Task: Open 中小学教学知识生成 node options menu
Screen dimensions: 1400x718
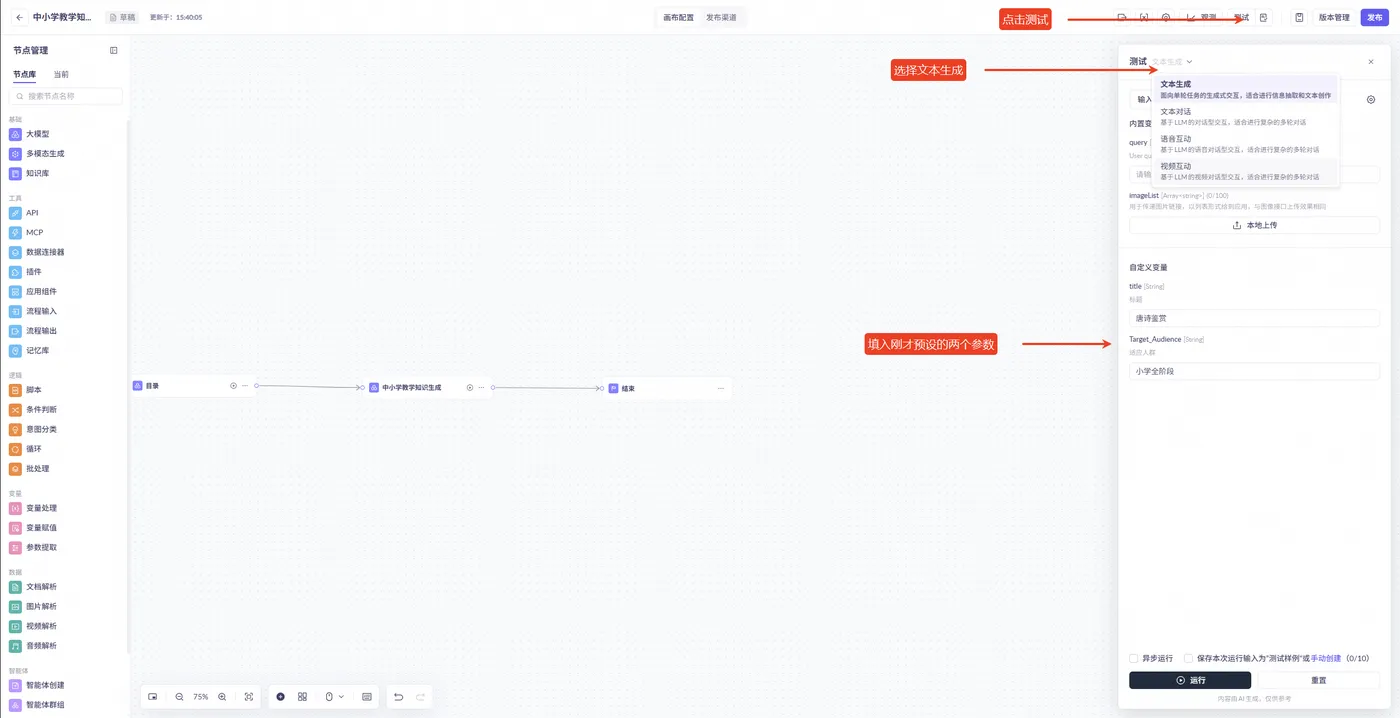Action: point(481,387)
